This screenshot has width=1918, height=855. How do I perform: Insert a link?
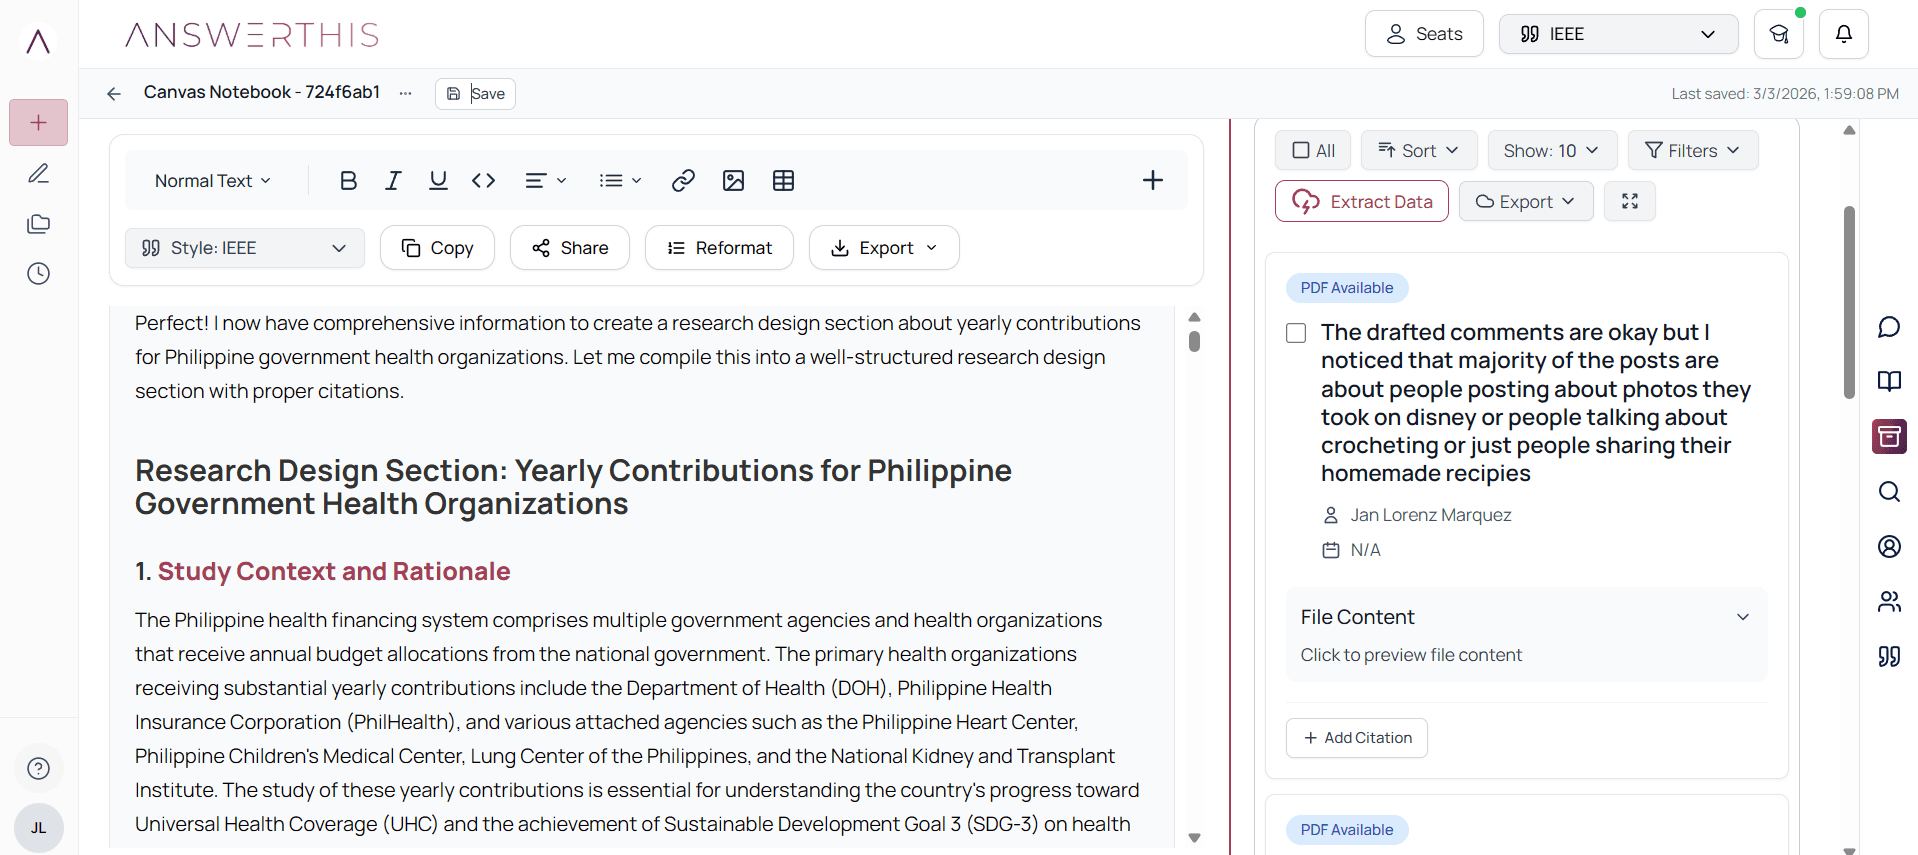(683, 181)
